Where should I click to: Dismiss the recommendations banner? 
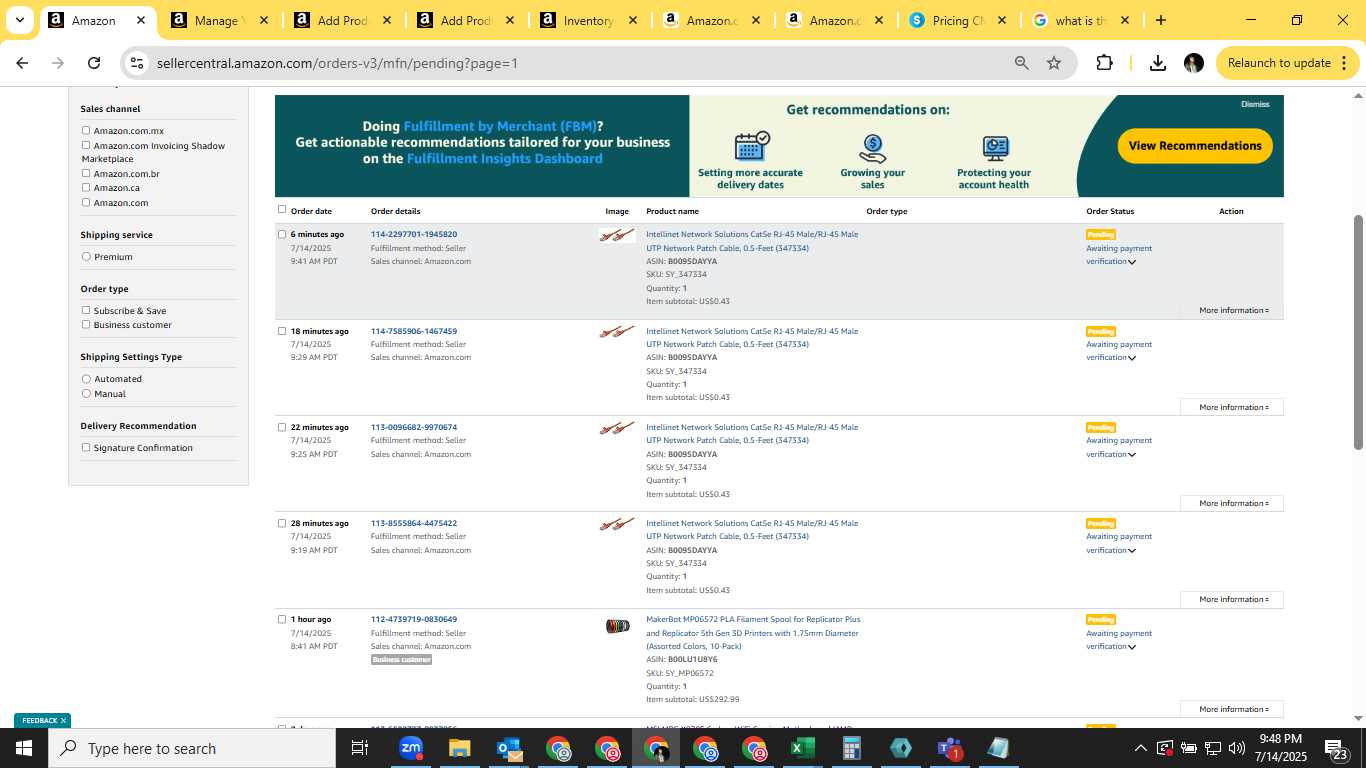pyautogui.click(x=1255, y=104)
